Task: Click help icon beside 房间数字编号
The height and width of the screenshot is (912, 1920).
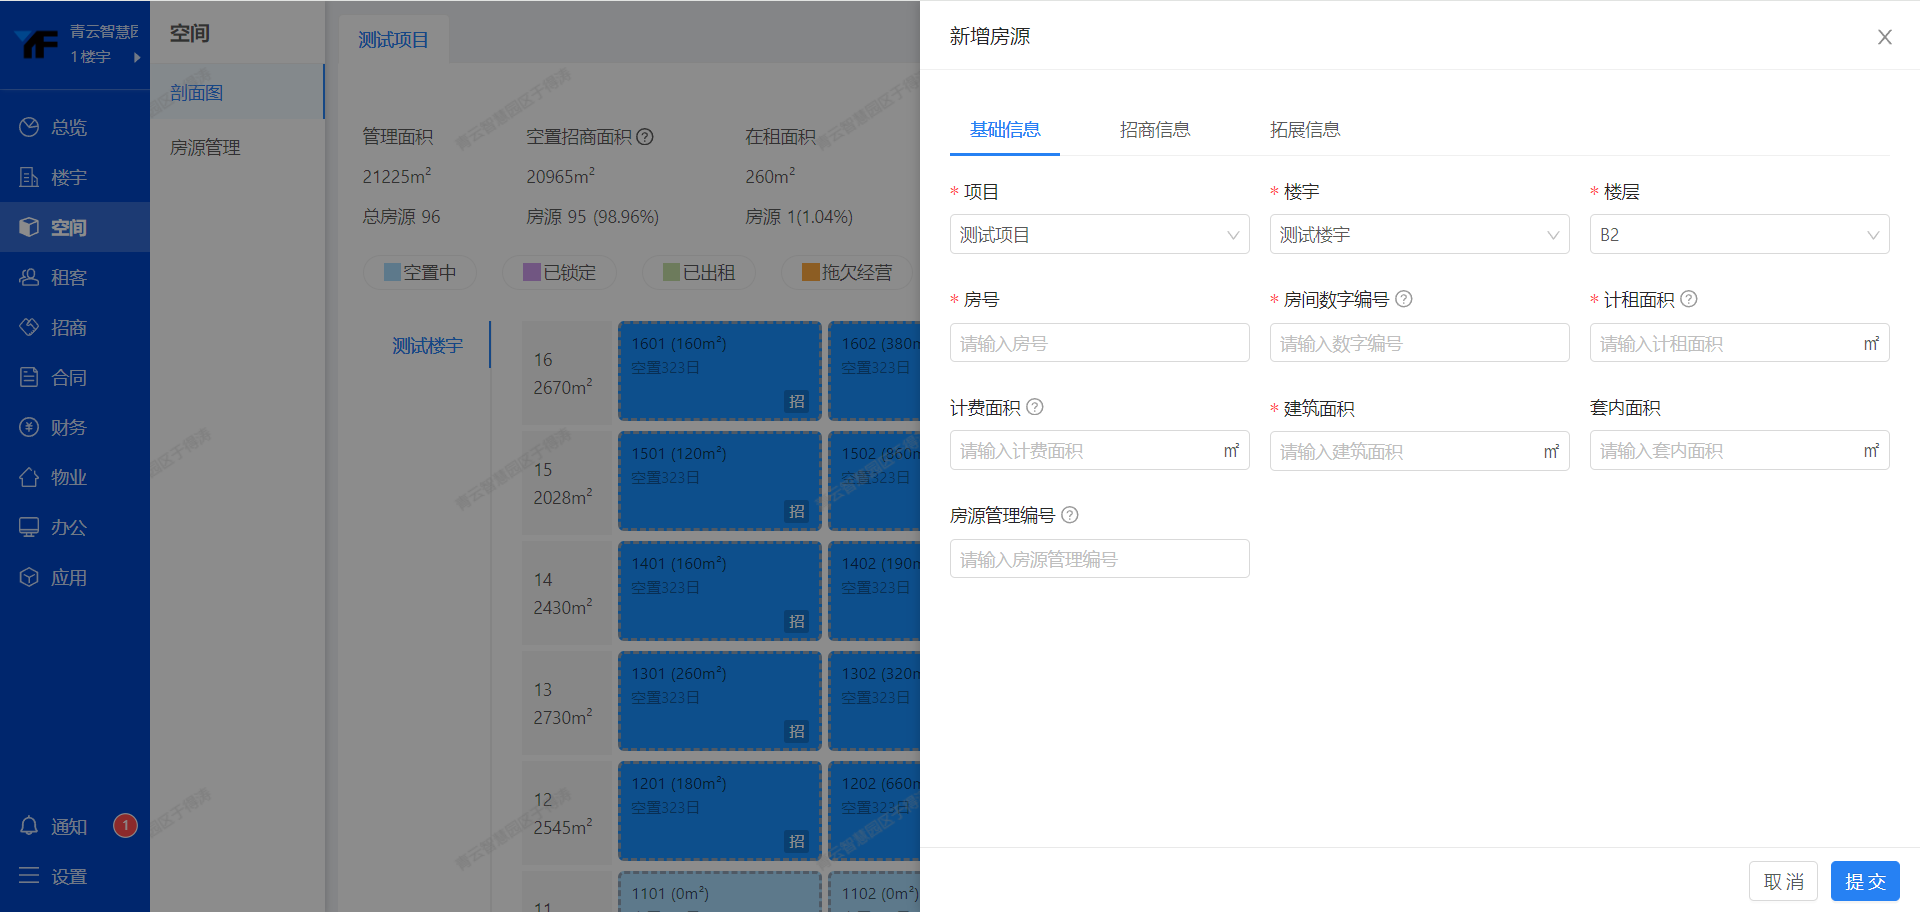Action: [1404, 299]
